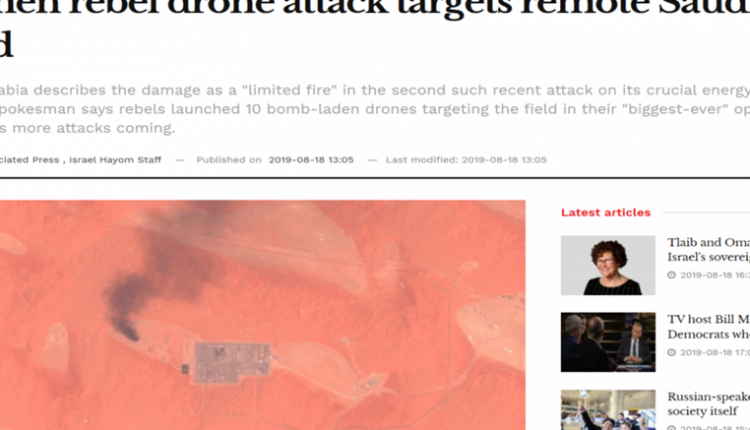Viewport: 750px width, 430px height.
Task: Click clock icon beside Tlaib article time
Action: coord(672,275)
